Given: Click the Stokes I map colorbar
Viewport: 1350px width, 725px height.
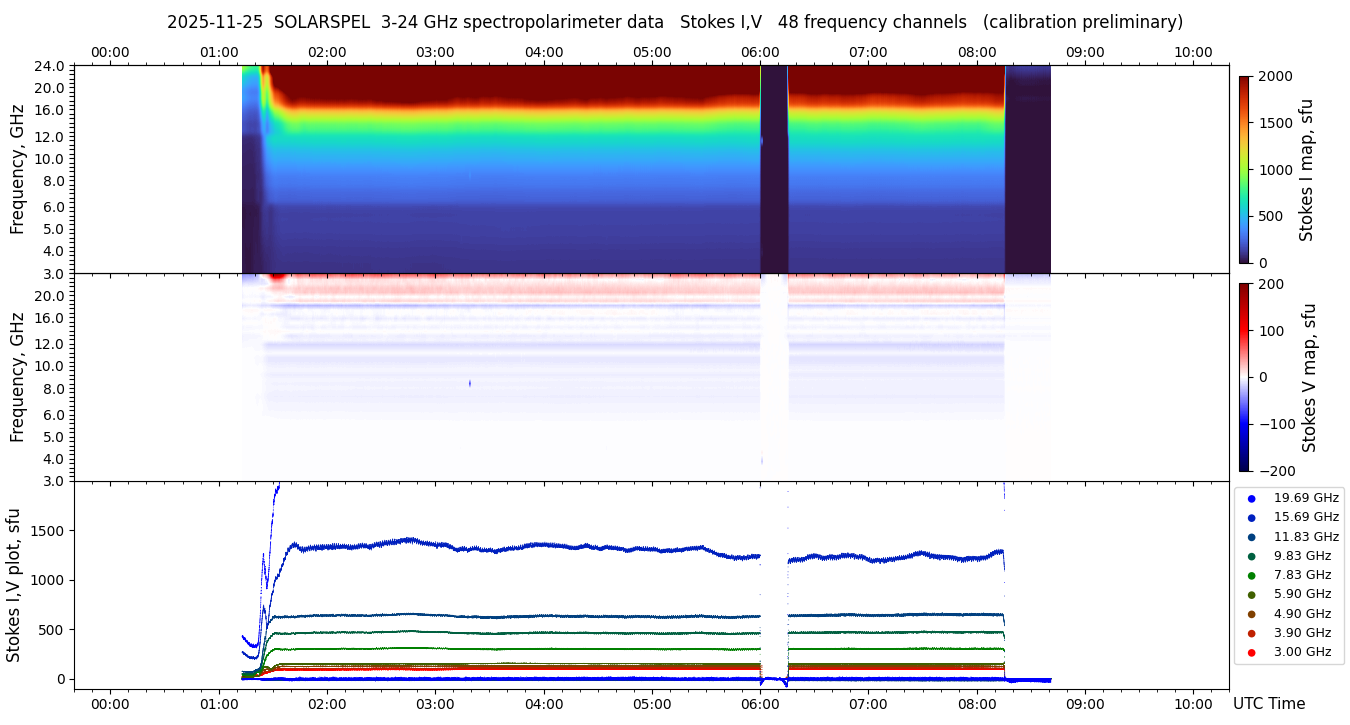Looking at the screenshot, I should click(x=1244, y=169).
